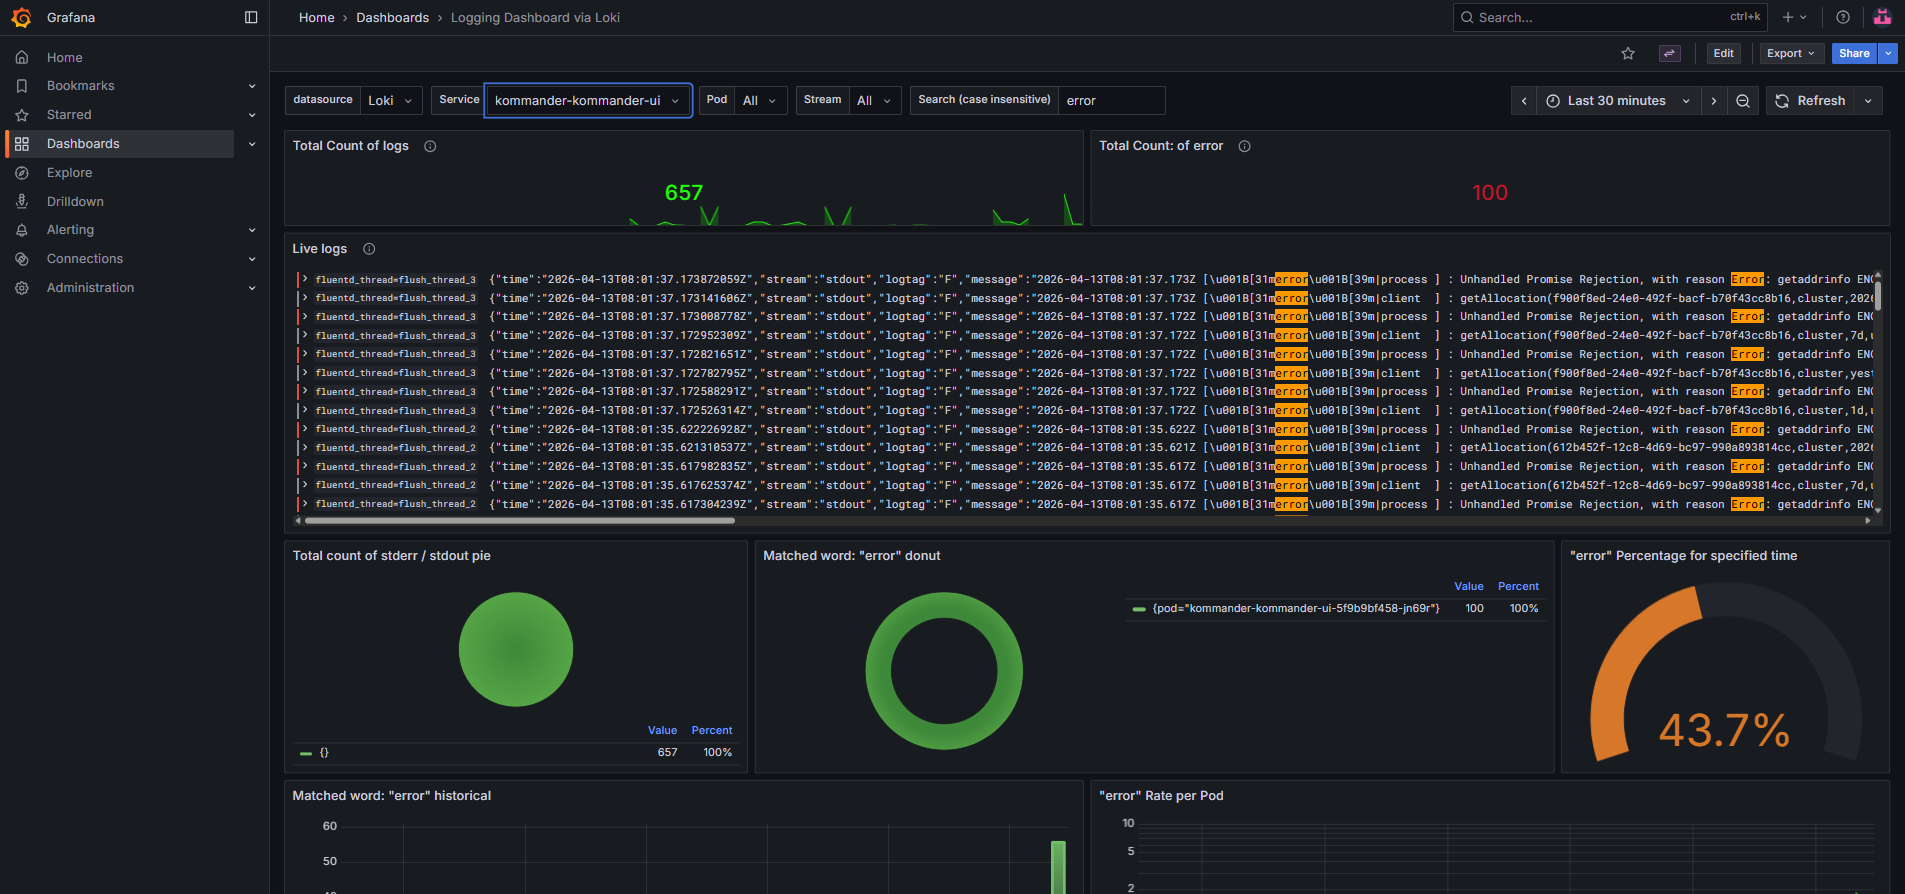This screenshot has height=894, width=1905.
Task: Expand the Starred section chevron
Action: 252,115
